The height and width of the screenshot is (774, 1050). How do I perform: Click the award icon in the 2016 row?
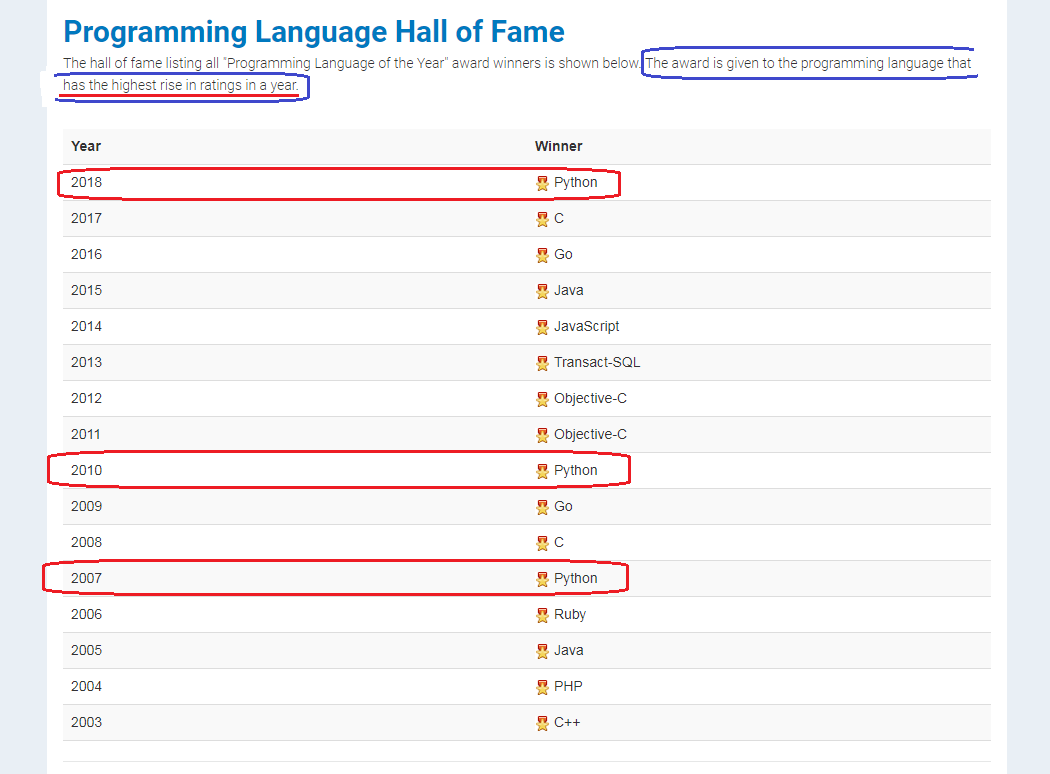coord(542,255)
